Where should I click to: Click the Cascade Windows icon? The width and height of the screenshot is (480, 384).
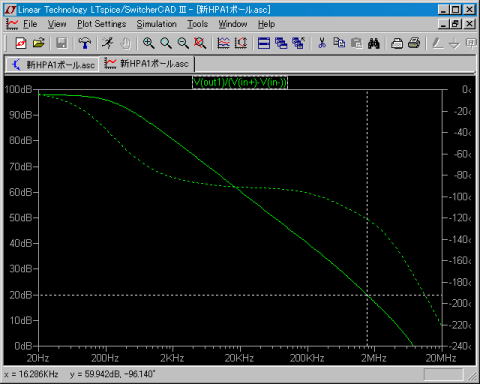[x=281, y=43]
